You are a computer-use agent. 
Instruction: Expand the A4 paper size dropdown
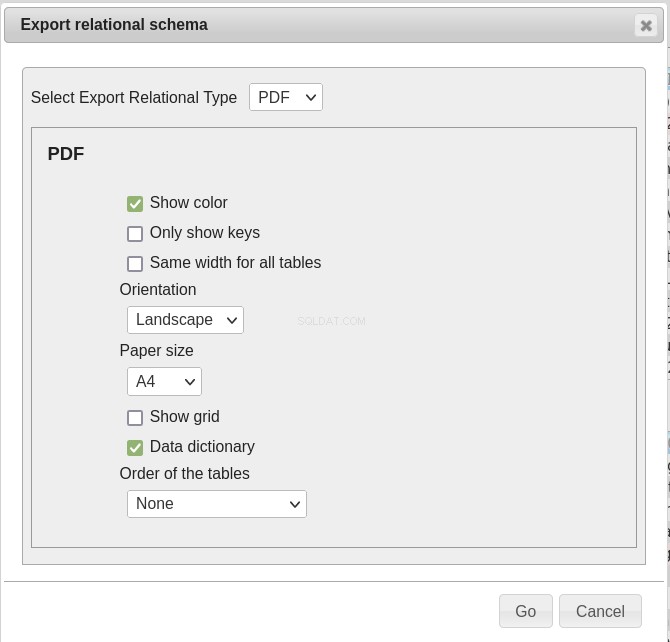click(x=165, y=381)
